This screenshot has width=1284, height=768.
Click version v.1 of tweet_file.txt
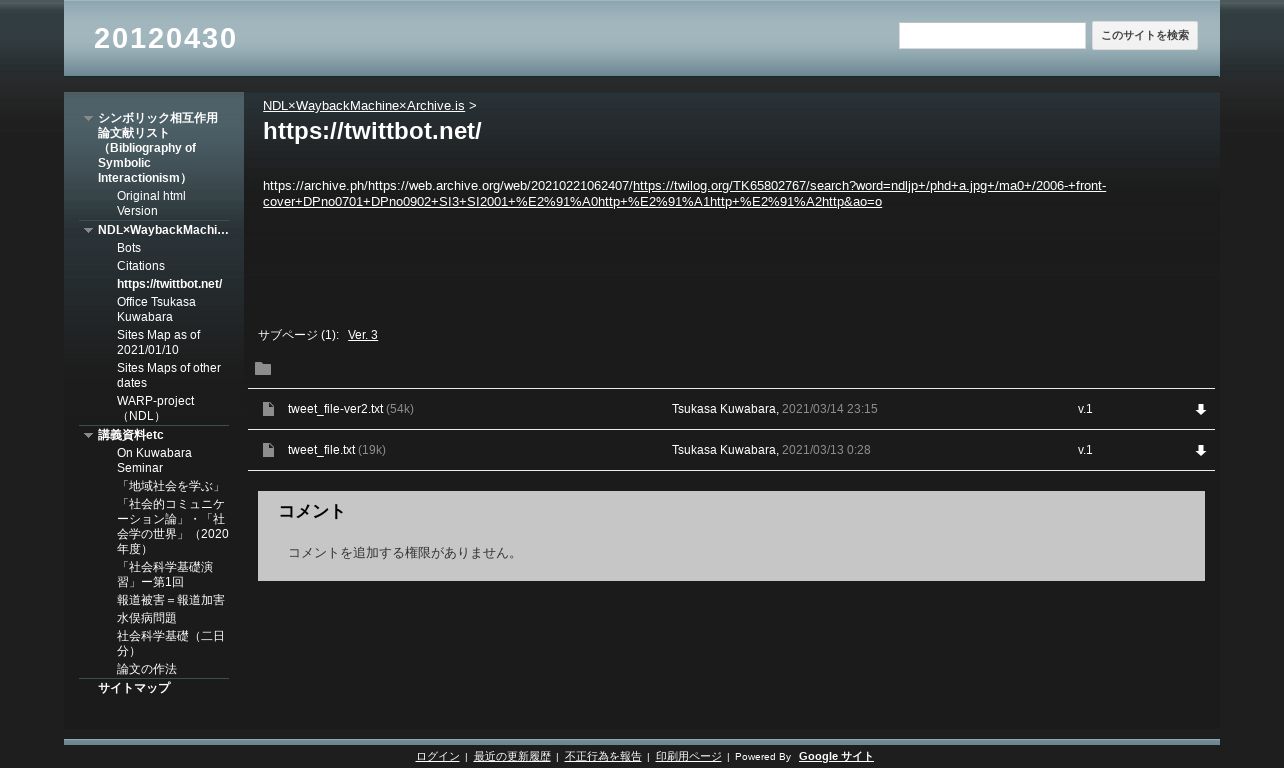click(1085, 450)
